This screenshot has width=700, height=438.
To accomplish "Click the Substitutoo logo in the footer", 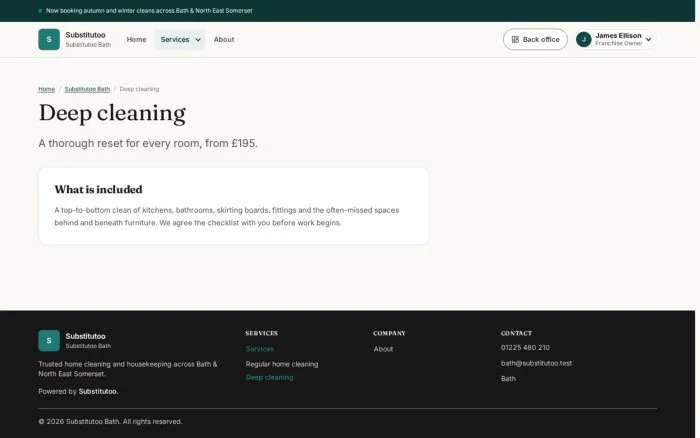I will click(49, 341).
